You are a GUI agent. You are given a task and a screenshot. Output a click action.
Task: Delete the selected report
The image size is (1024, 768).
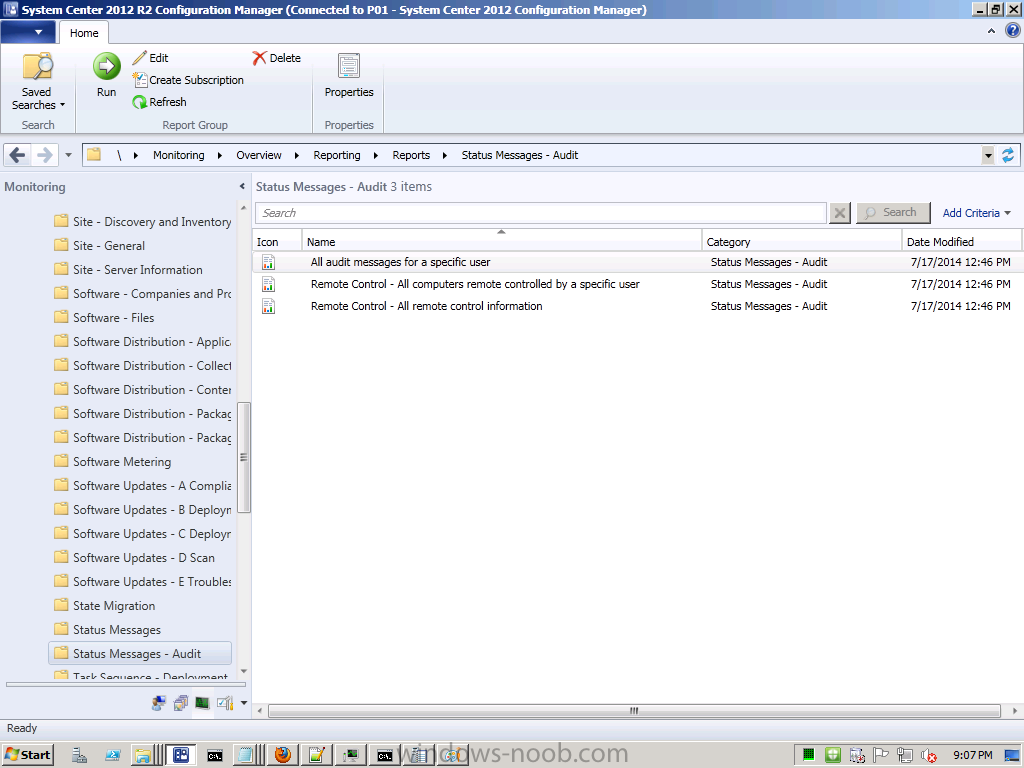point(277,58)
